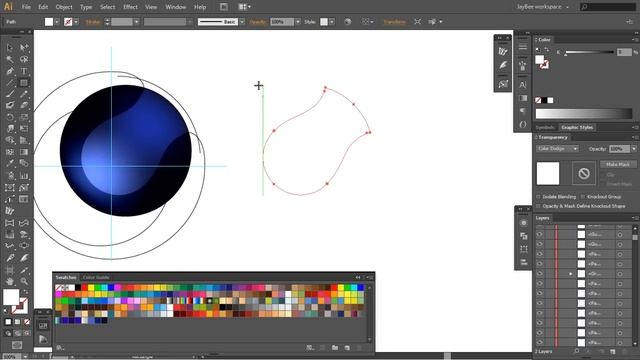
Task: Switch to the Symbols tab
Action: (x=546, y=128)
